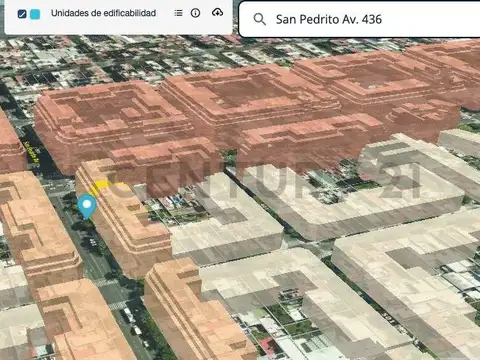This screenshot has width=480, height=360.
Task: Open the layer legend list icon
Action: click(178, 13)
